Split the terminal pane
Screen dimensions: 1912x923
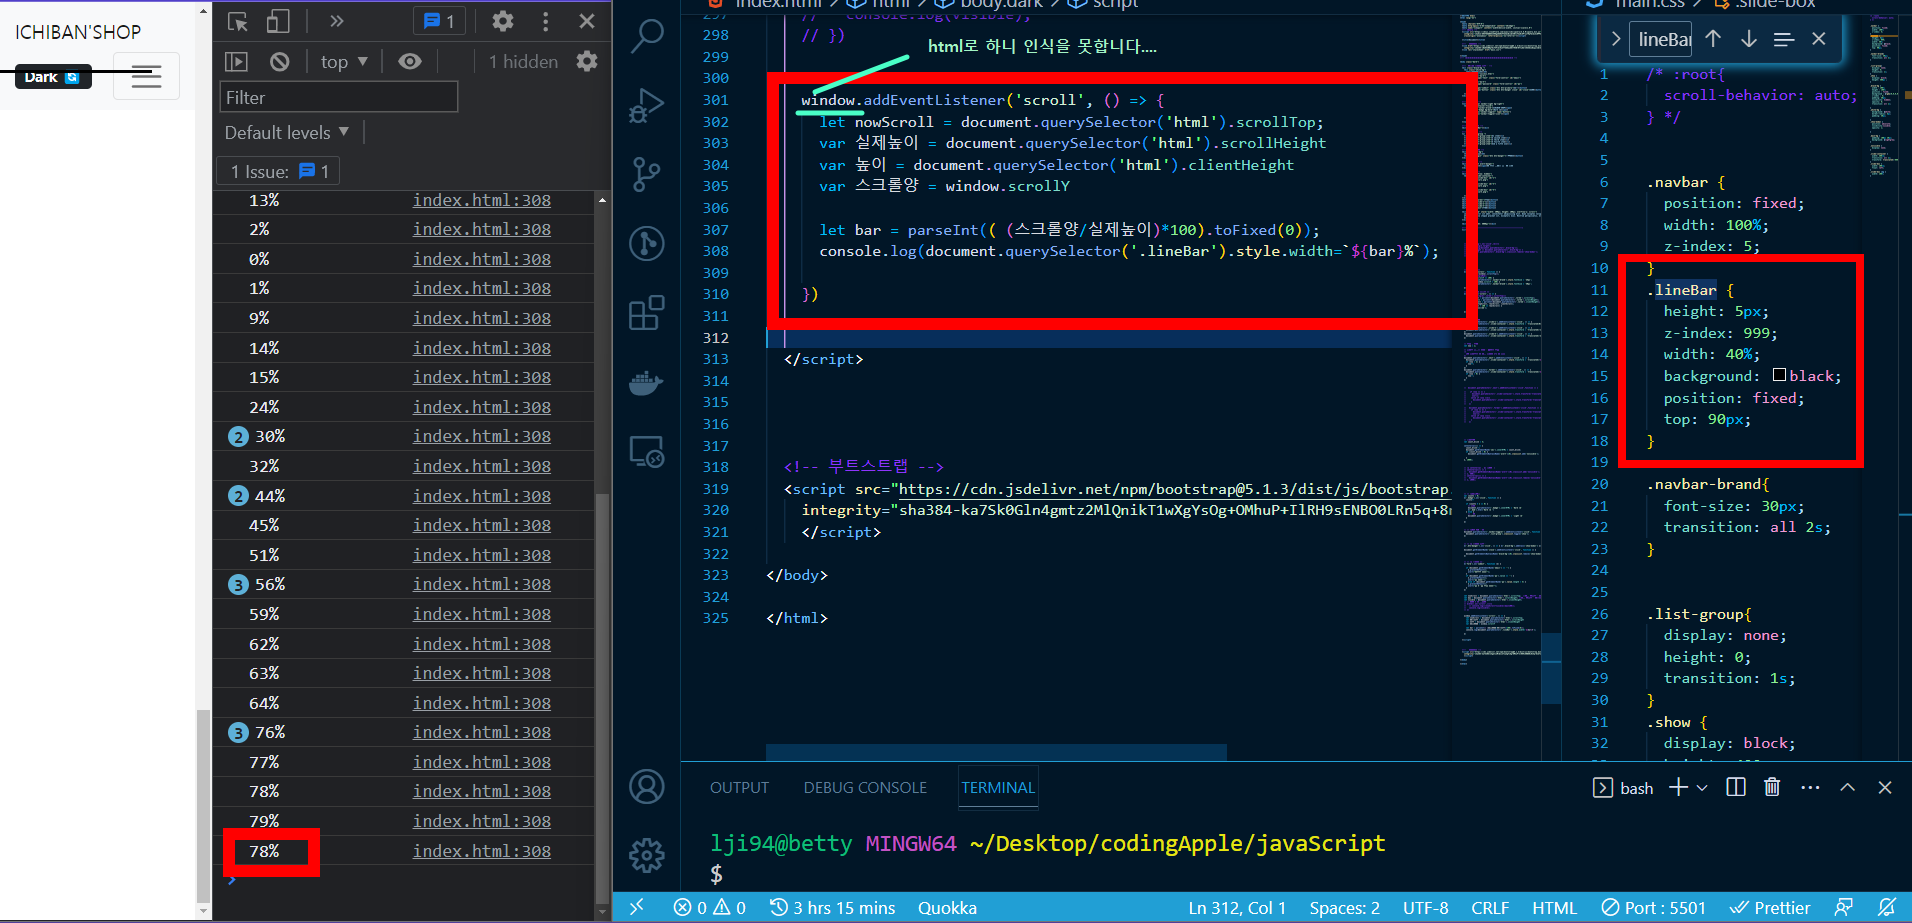click(1736, 788)
